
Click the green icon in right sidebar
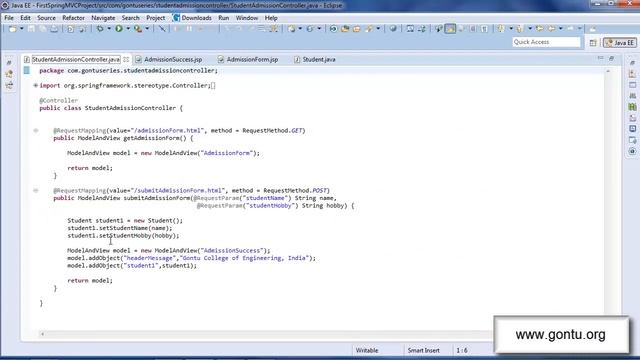(x=632, y=107)
